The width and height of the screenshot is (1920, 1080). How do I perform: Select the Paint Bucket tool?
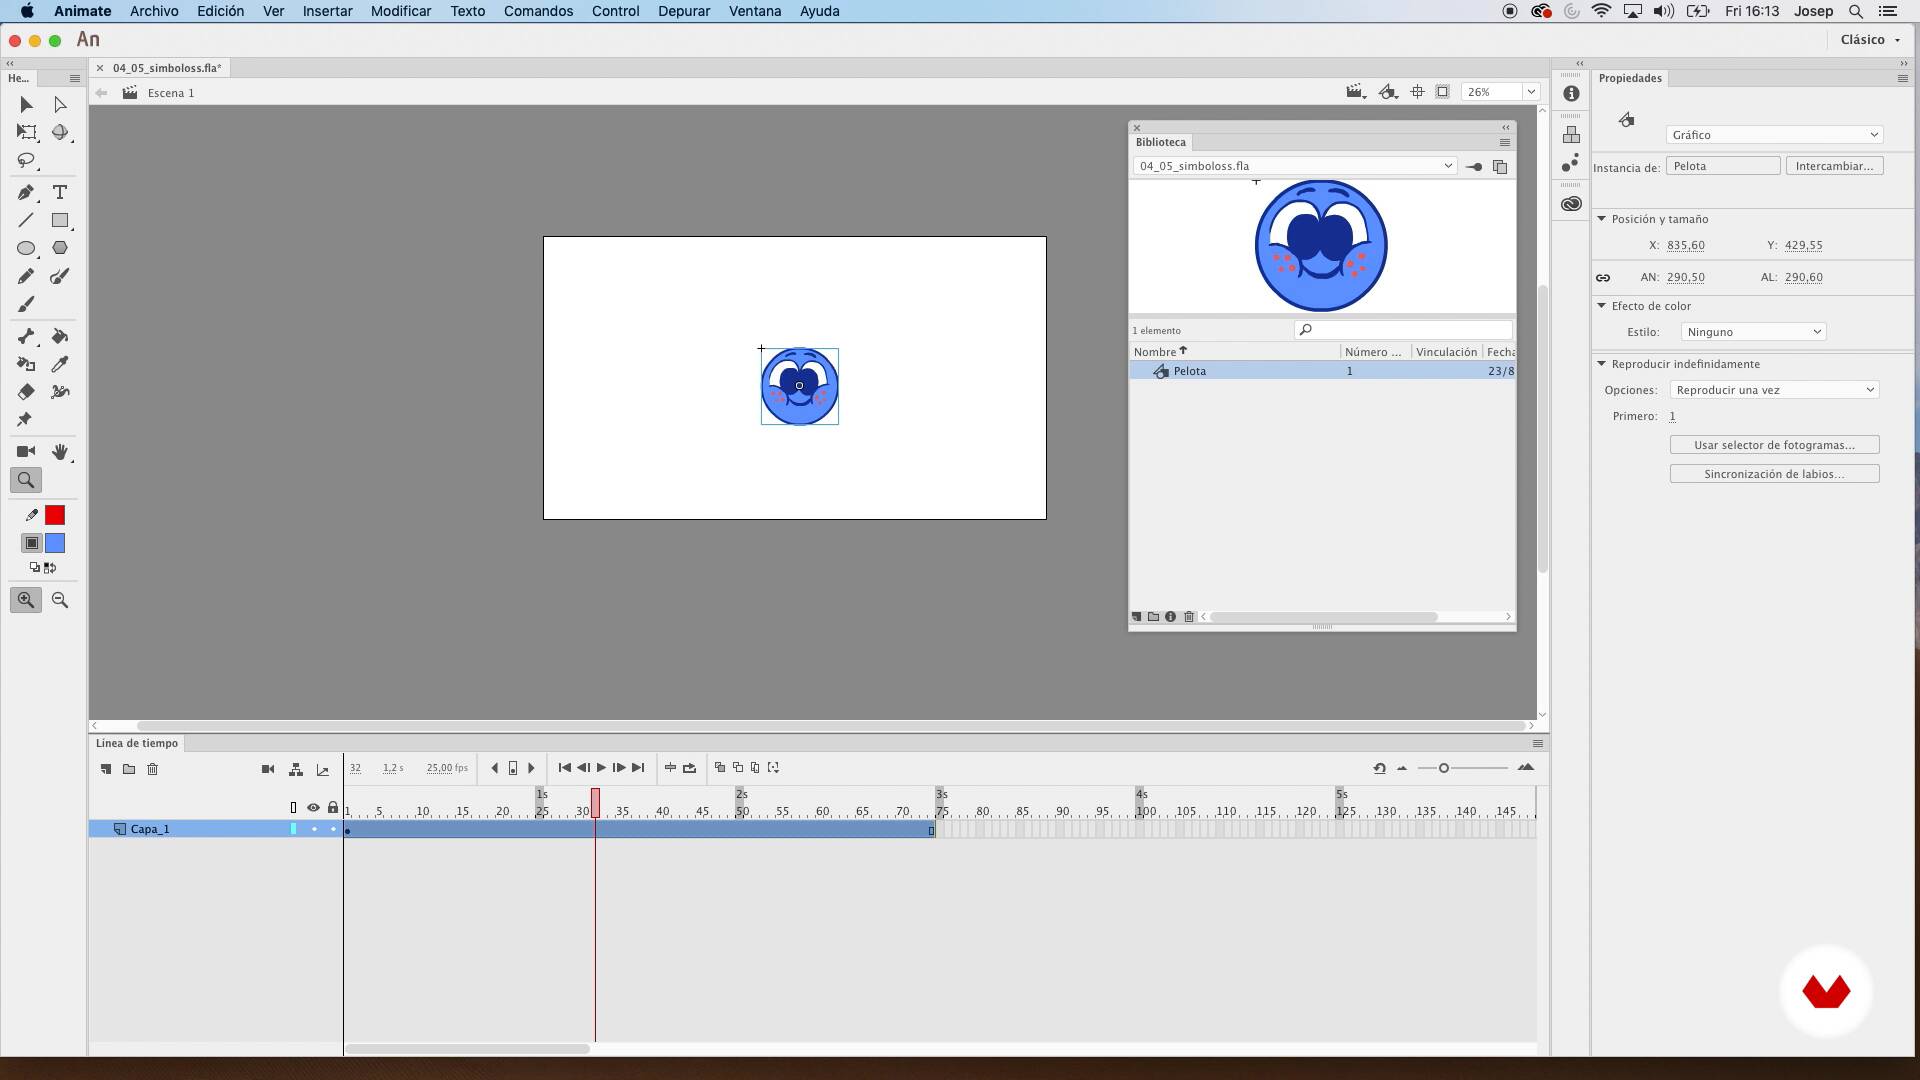[60, 336]
